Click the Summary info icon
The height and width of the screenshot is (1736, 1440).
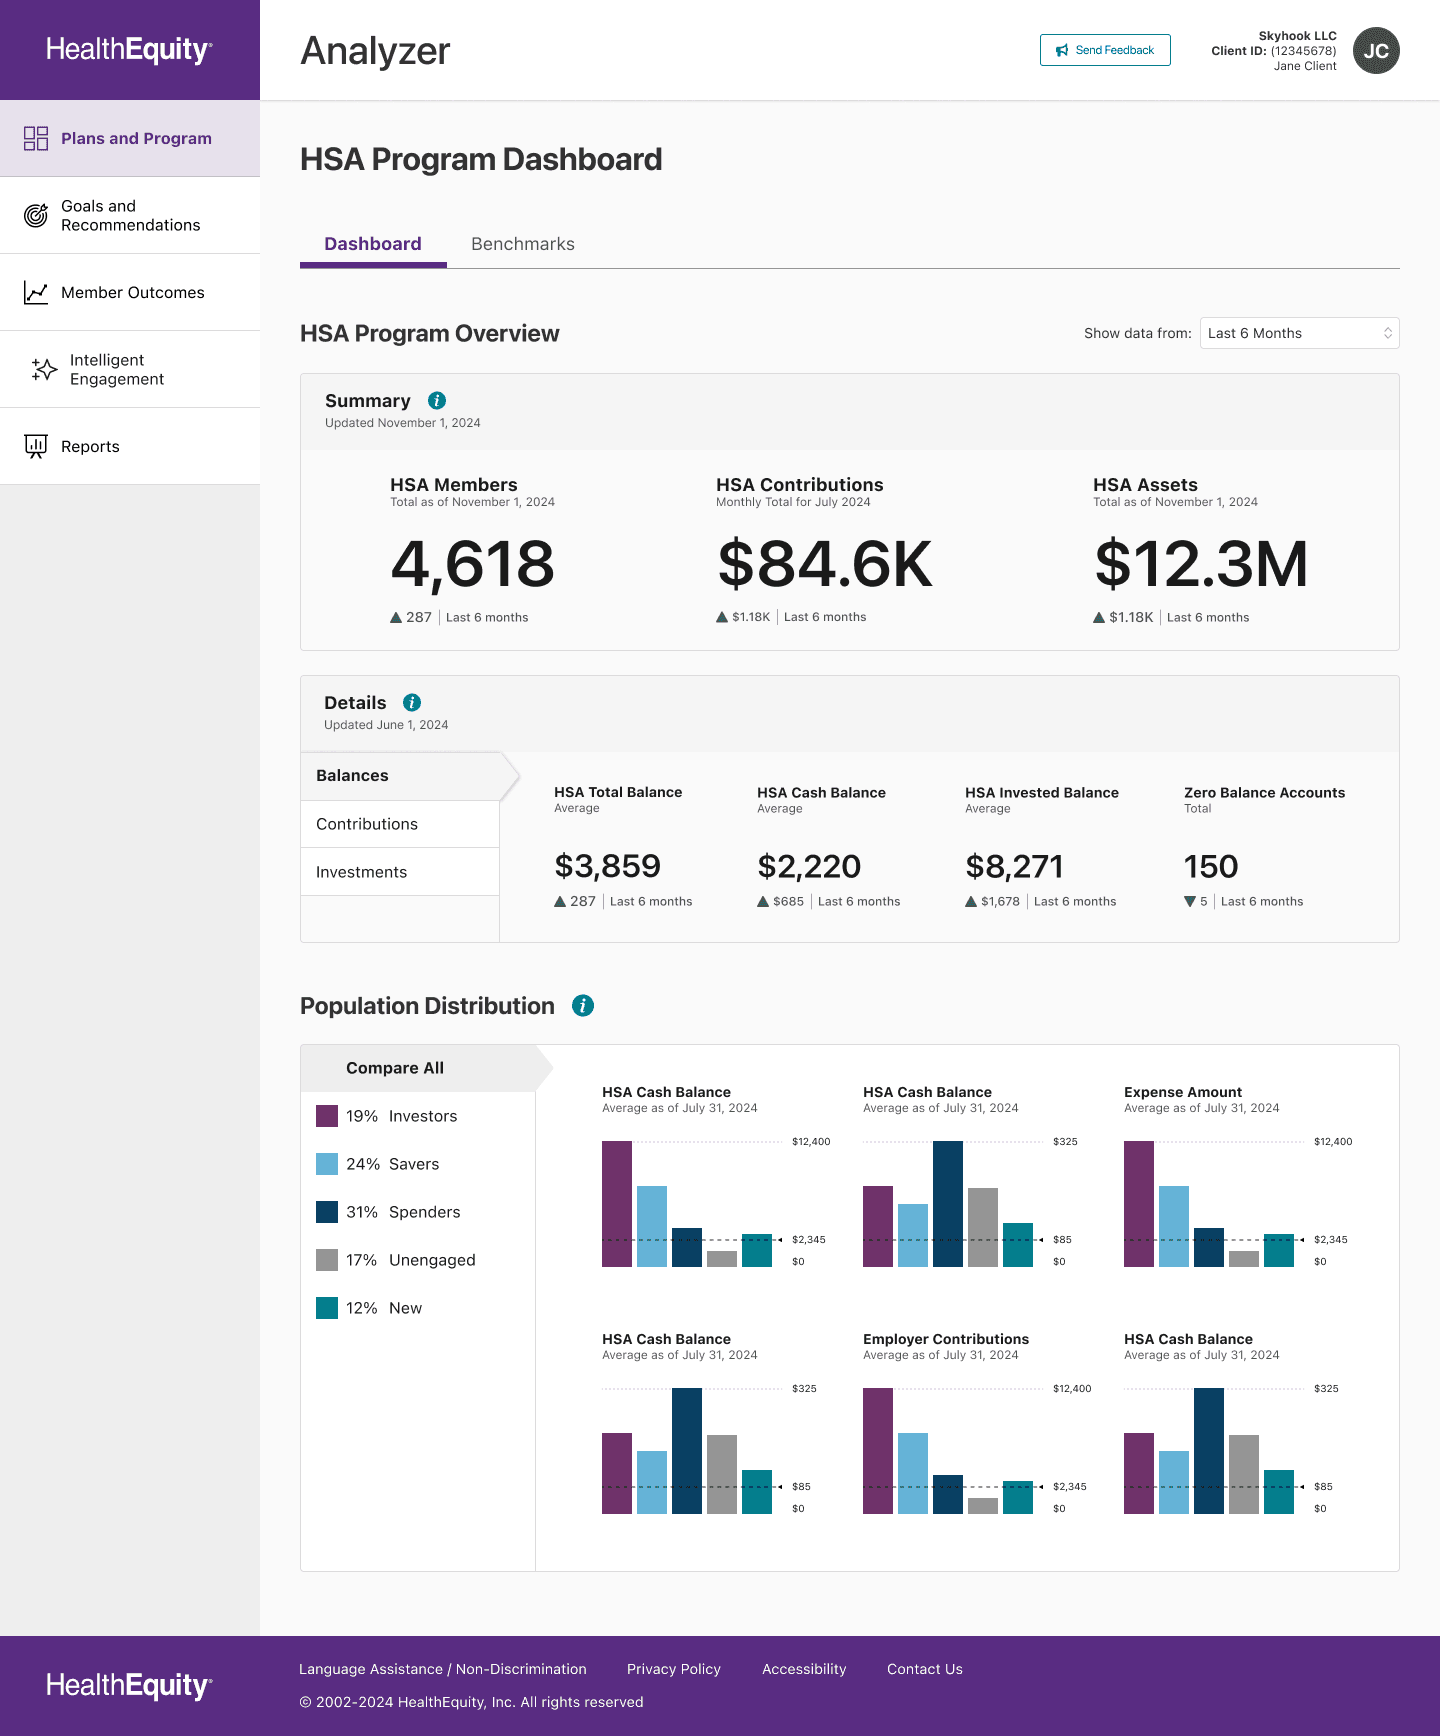pos(437,400)
